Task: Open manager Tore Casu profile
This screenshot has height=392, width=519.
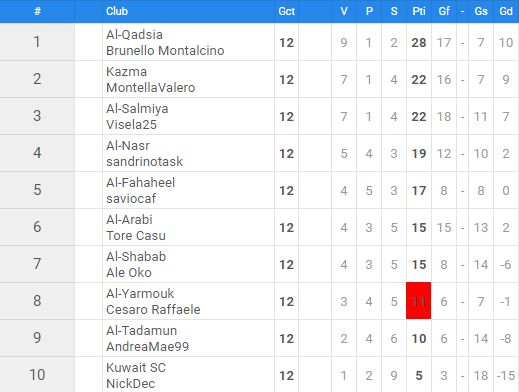Action: pos(136,236)
